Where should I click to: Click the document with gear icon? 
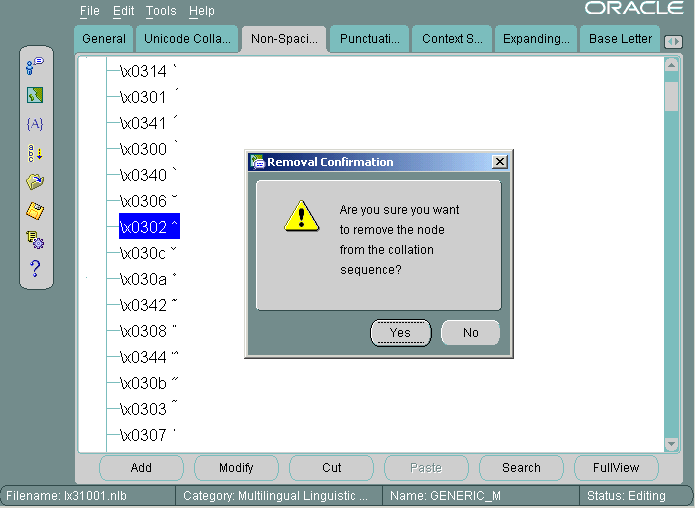[x=35, y=239]
